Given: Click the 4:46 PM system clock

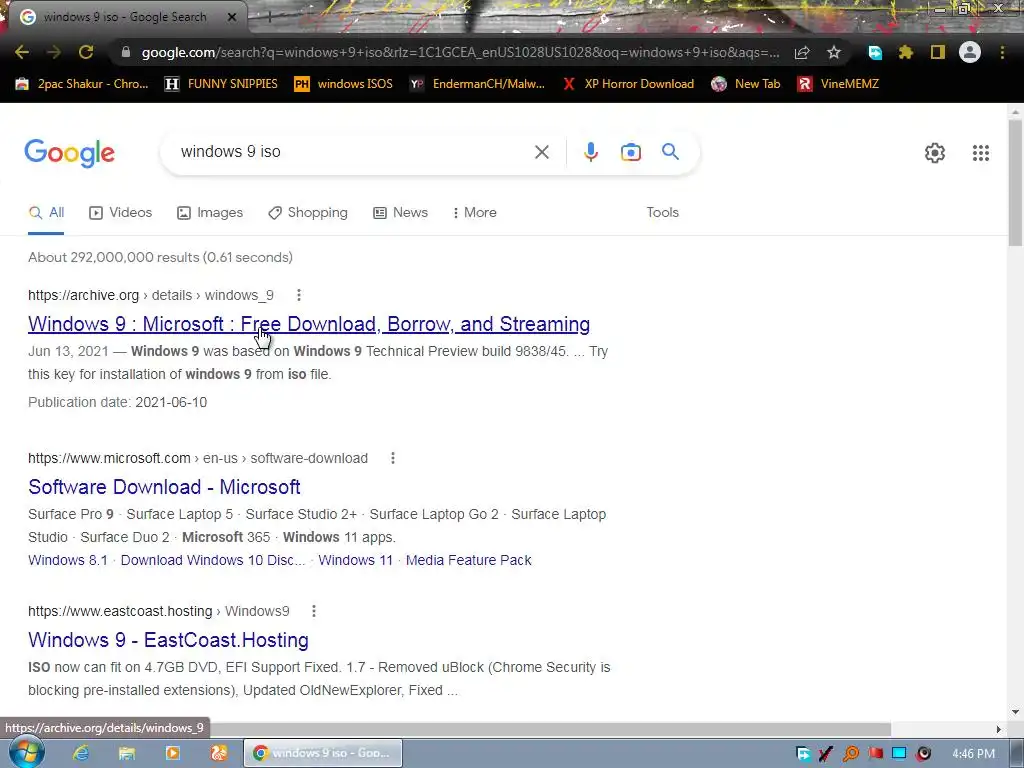Looking at the screenshot, I should point(973,754).
